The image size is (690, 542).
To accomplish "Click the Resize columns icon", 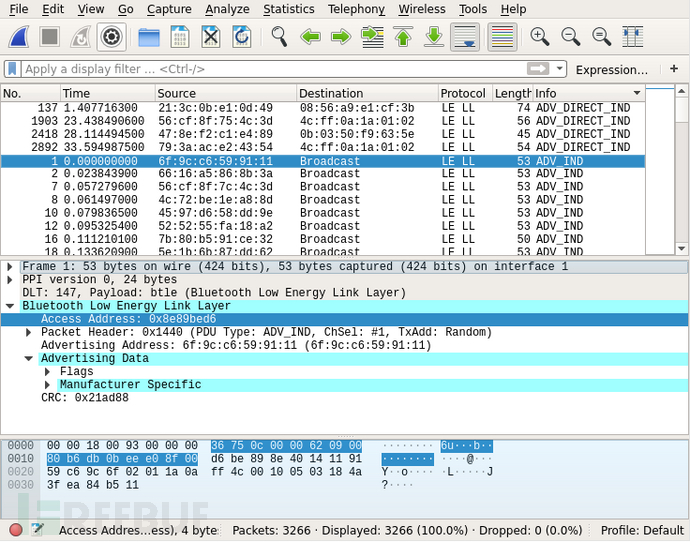I will coord(632,37).
